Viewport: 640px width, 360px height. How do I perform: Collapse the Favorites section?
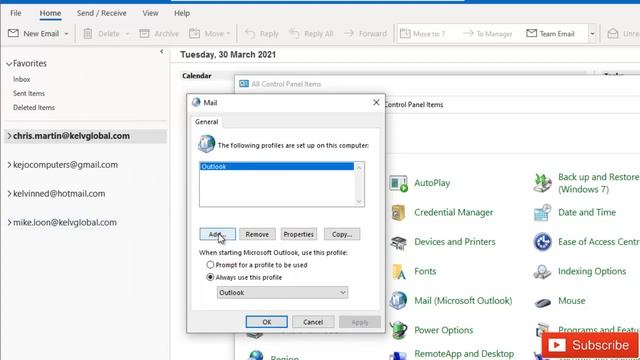coord(9,64)
